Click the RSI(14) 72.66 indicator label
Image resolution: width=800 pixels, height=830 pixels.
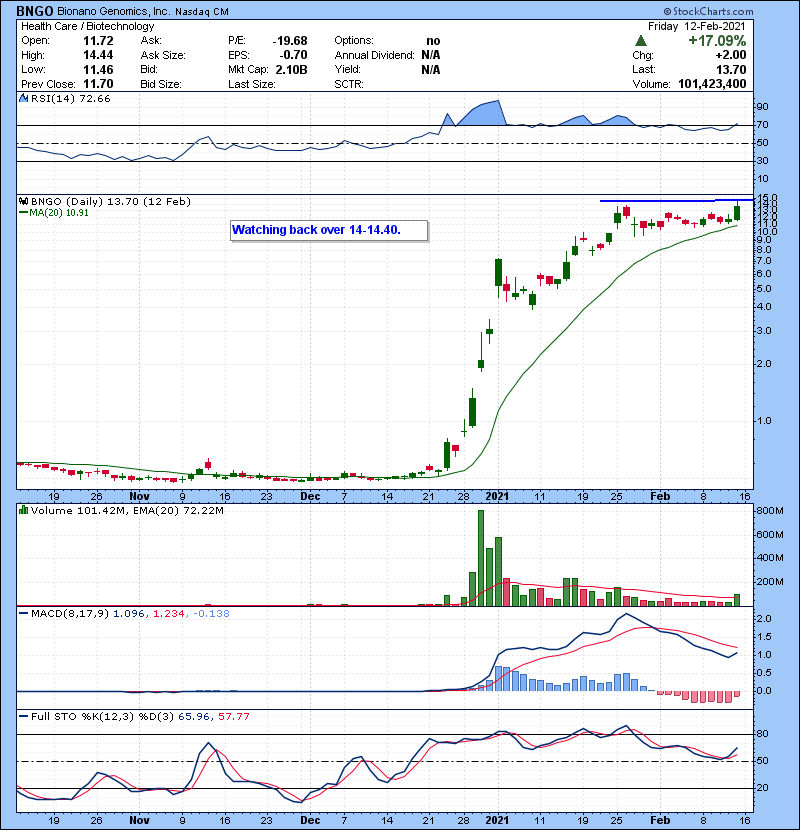point(70,98)
